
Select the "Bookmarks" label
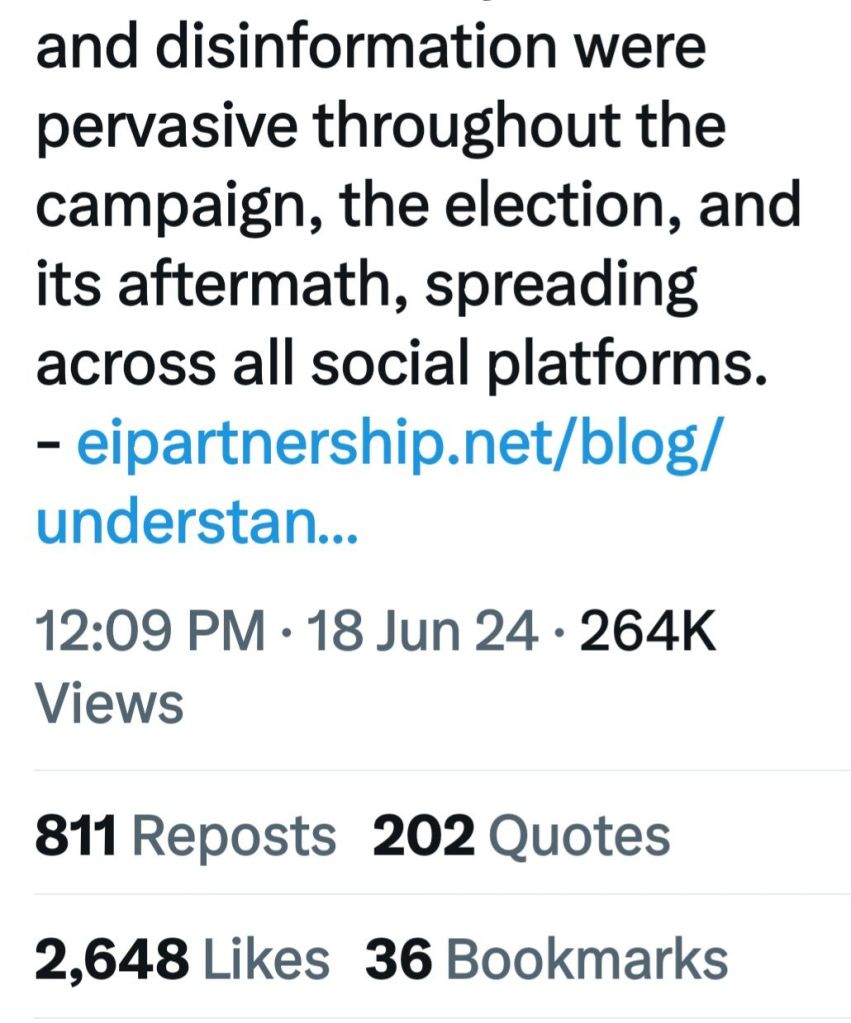587,960
